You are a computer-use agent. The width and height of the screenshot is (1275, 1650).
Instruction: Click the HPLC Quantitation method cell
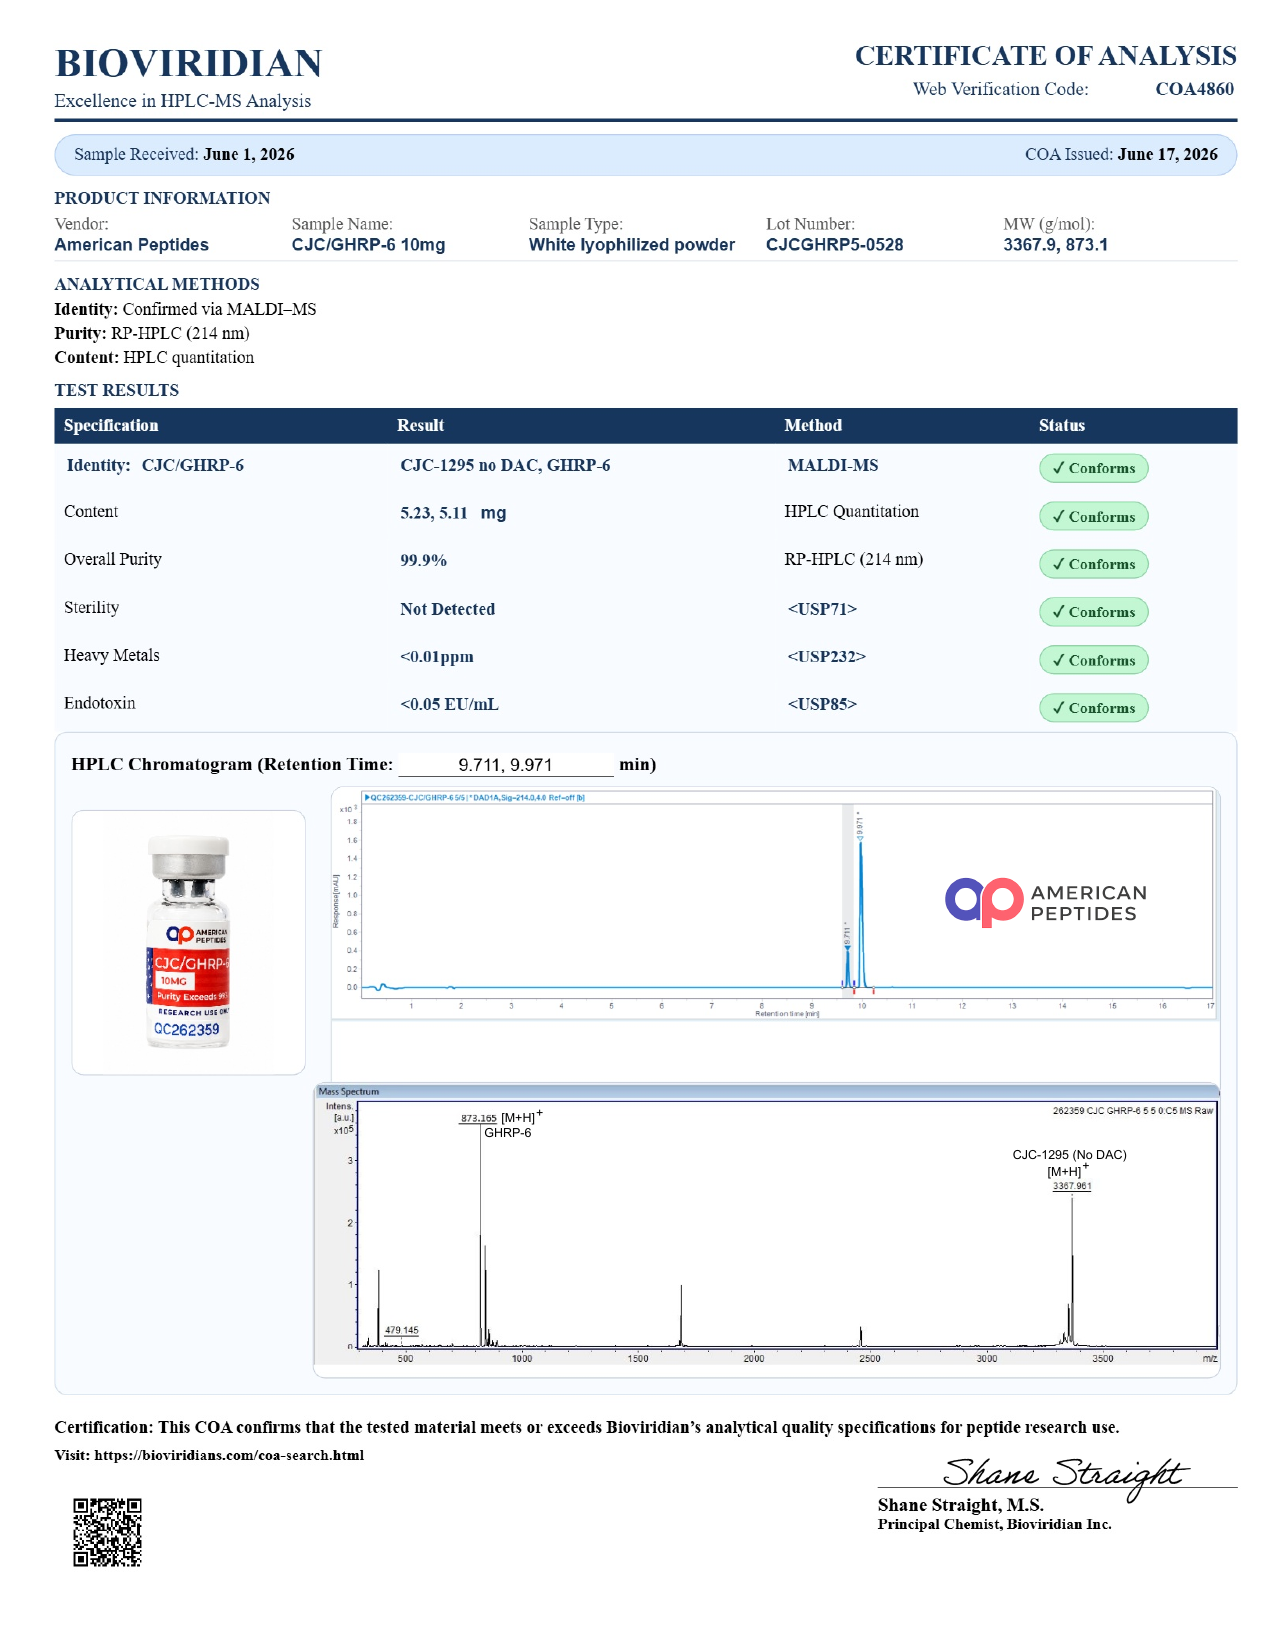pos(851,511)
